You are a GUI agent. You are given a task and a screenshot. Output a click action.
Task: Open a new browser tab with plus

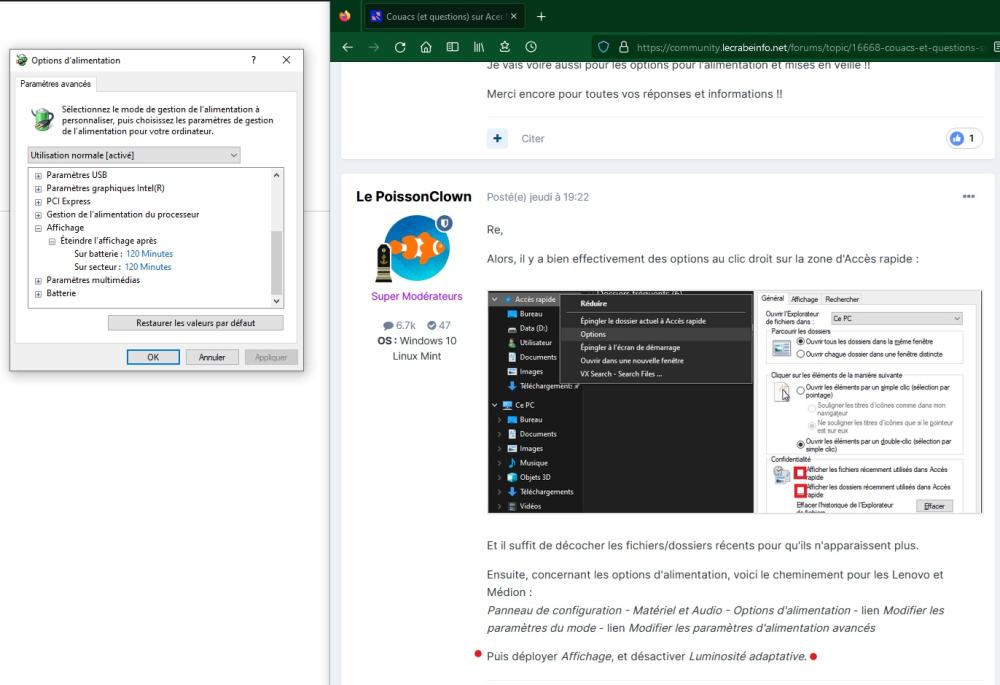(x=541, y=16)
